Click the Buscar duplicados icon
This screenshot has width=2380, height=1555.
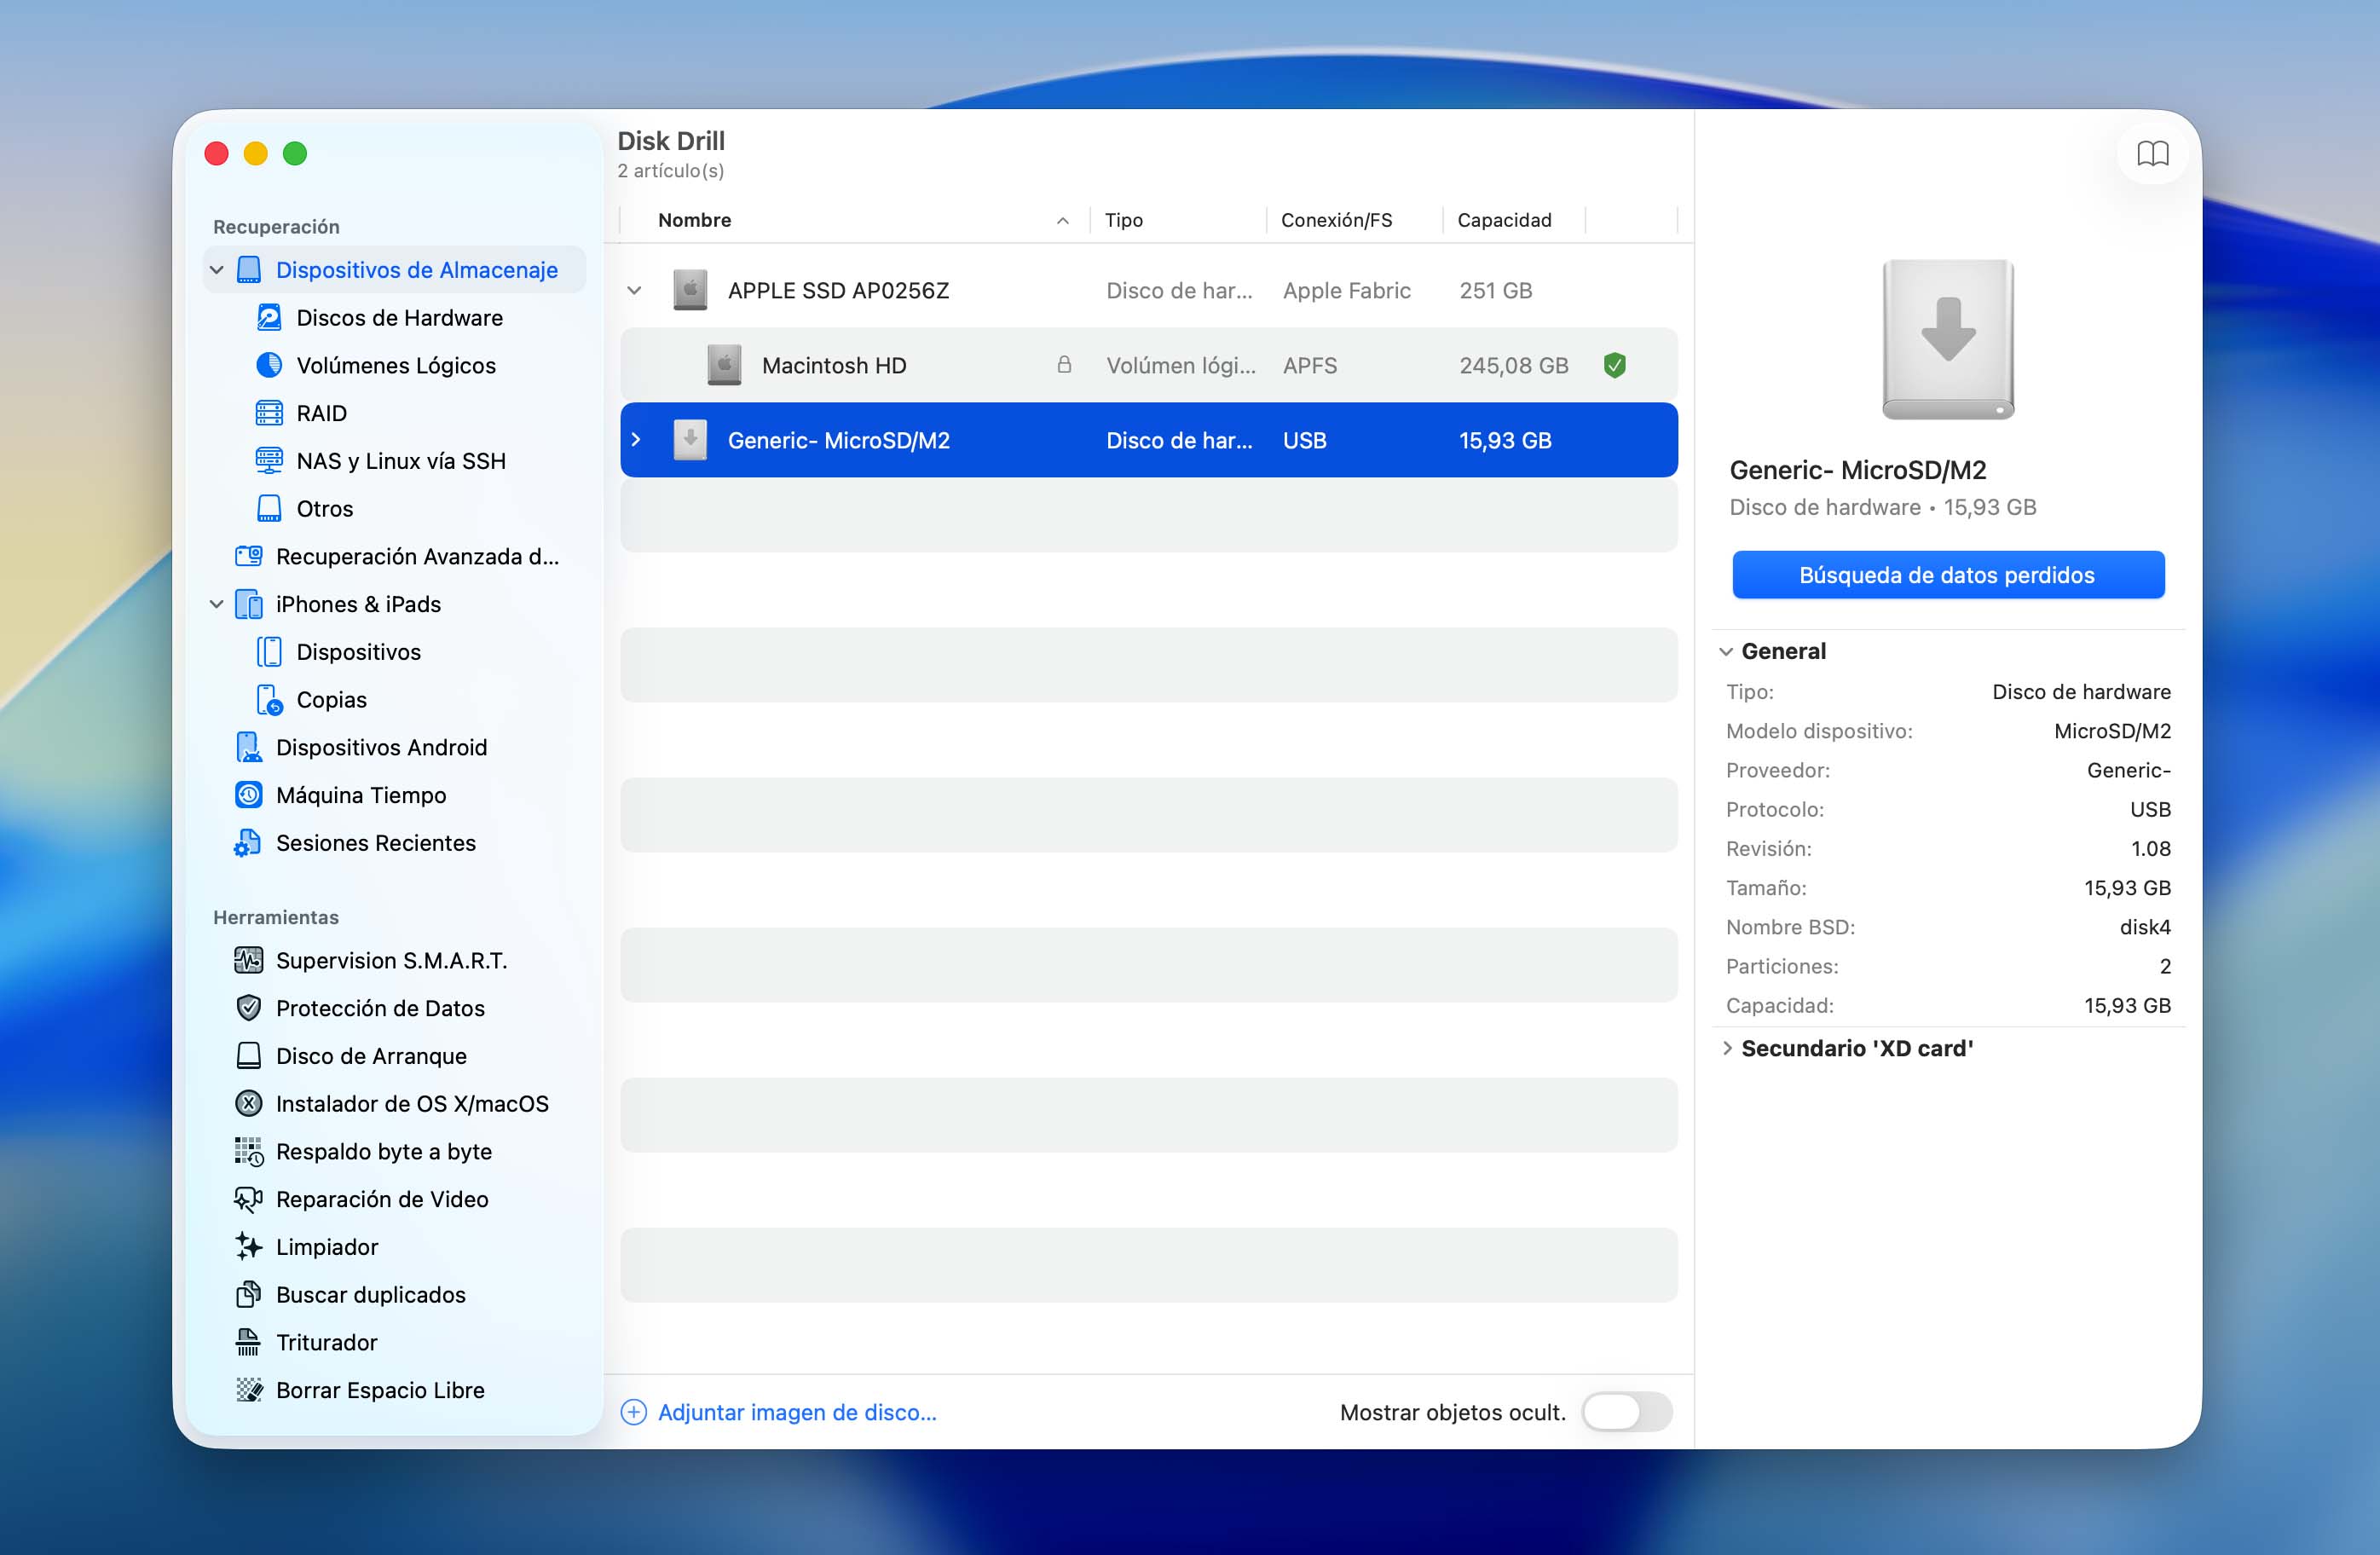point(248,1295)
